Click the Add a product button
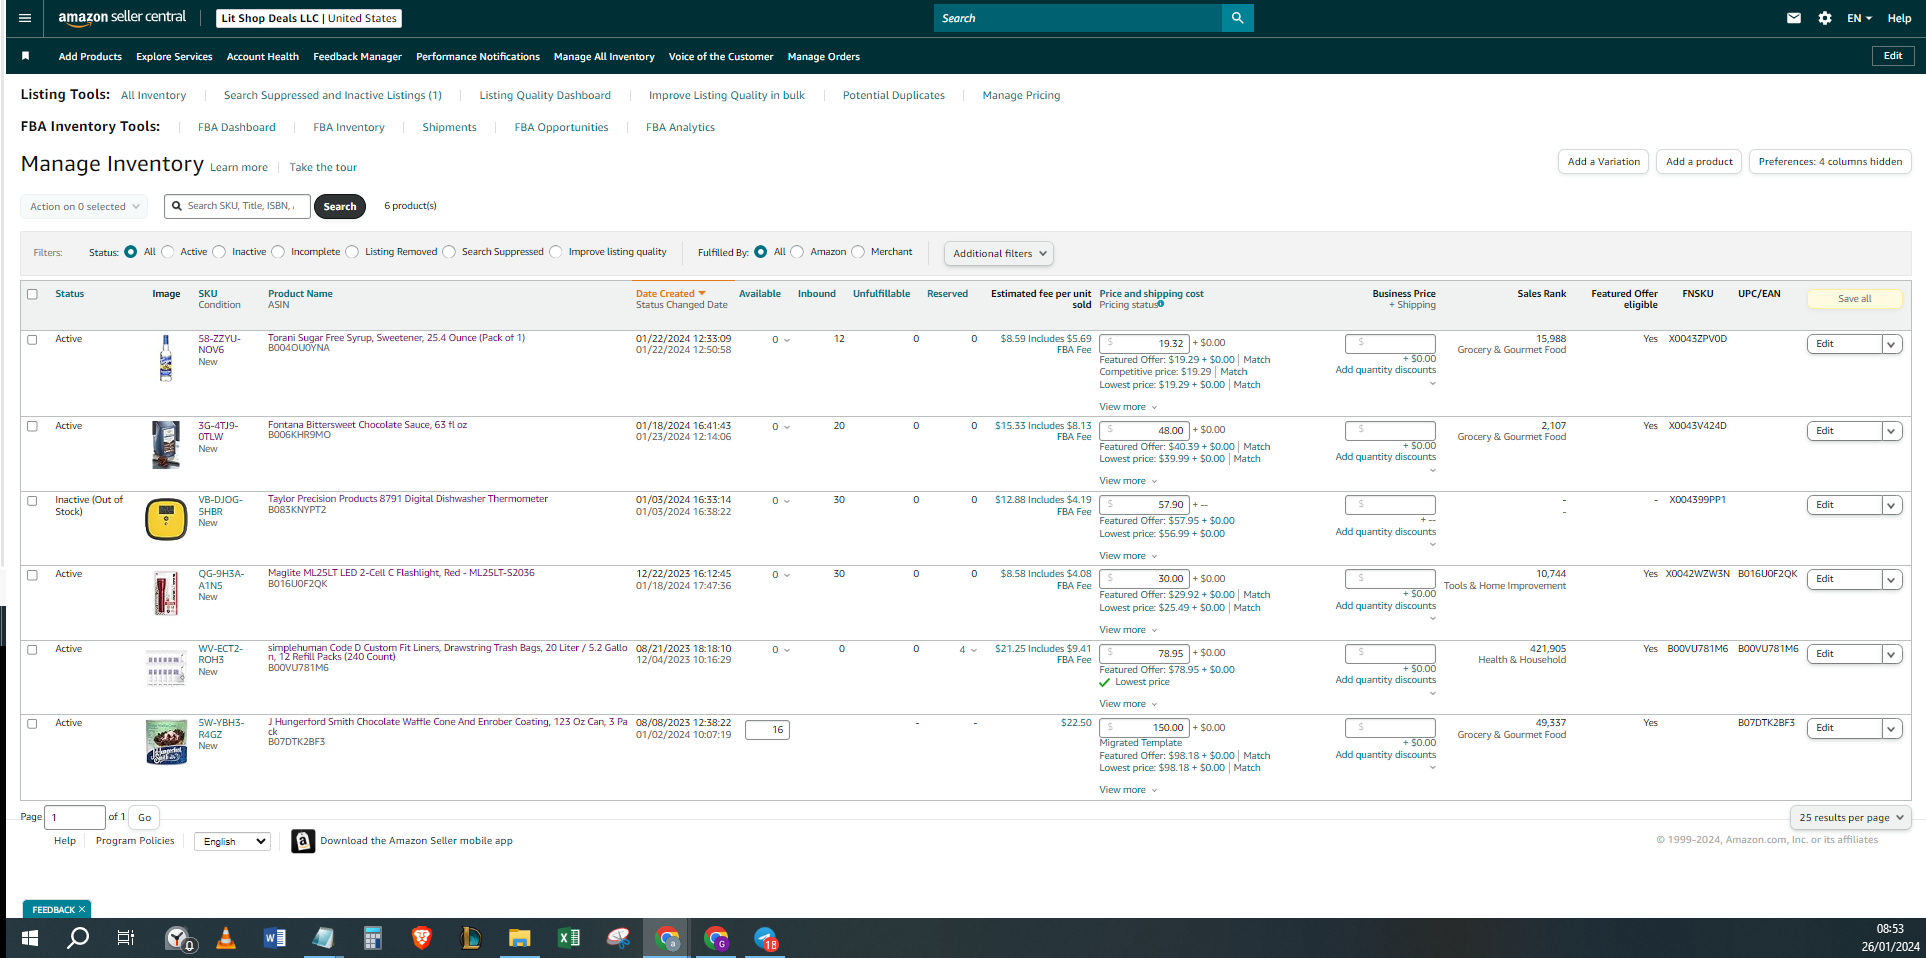 click(x=1699, y=162)
